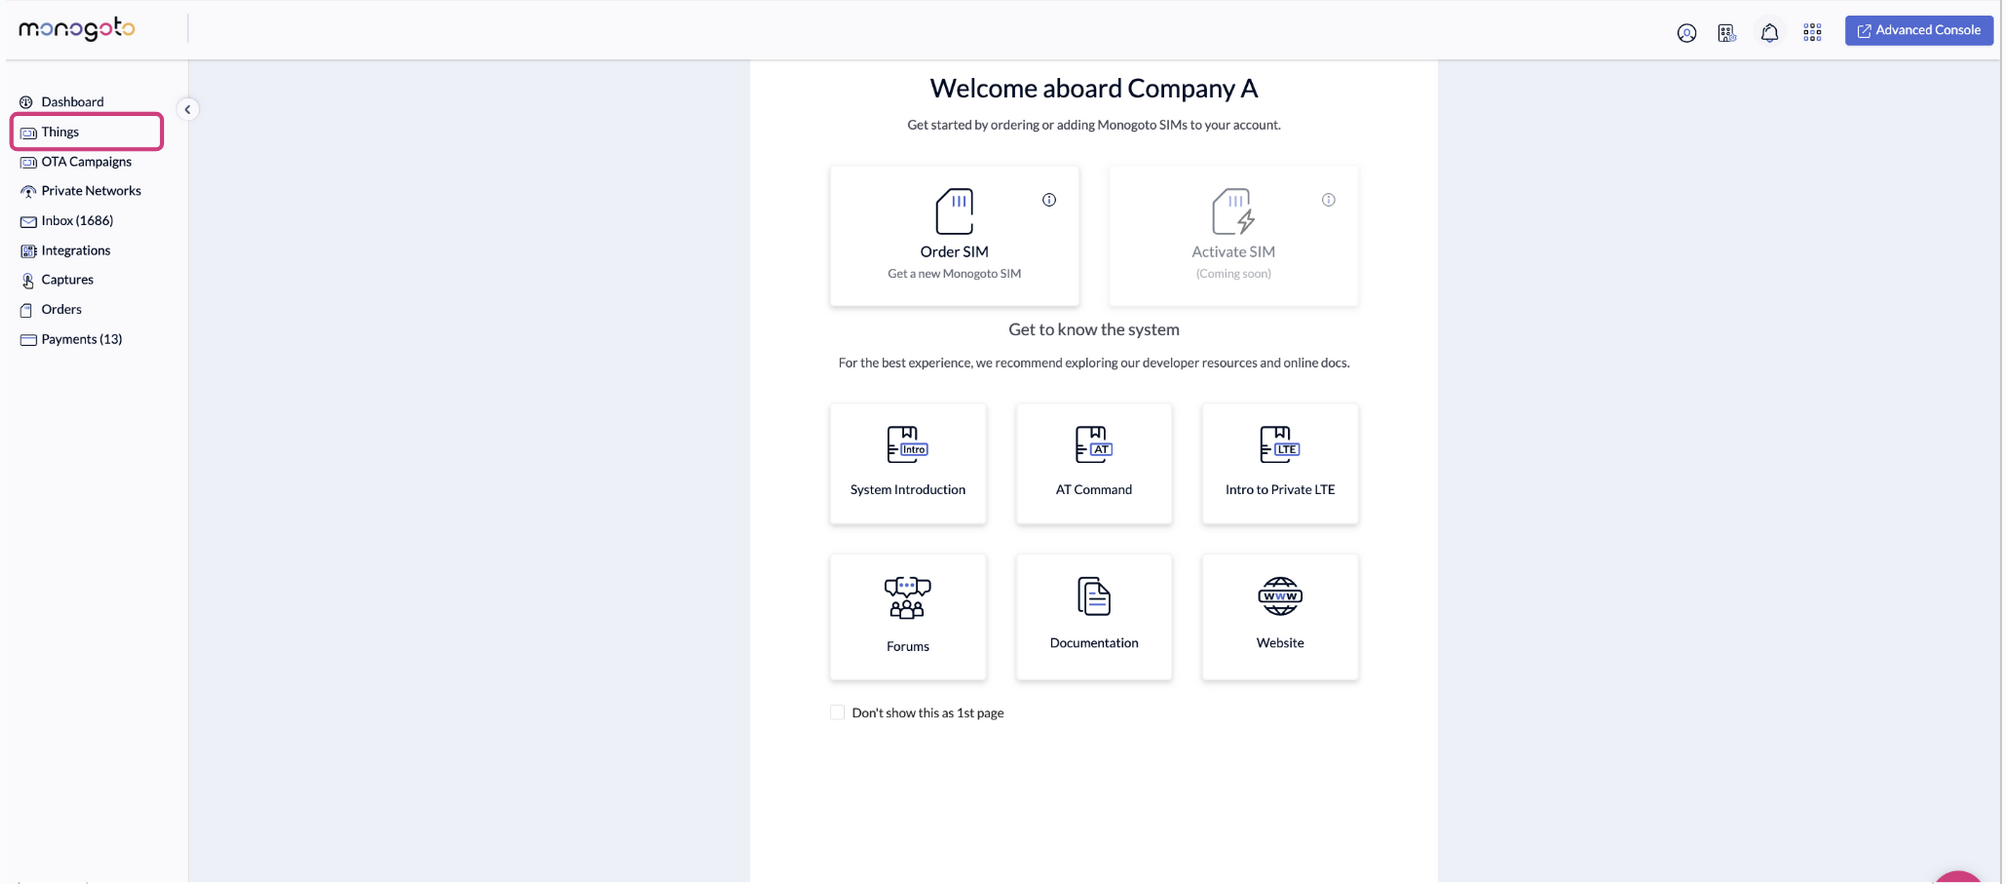
Task: Collapse the left sidebar with chevron
Action: click(x=187, y=110)
